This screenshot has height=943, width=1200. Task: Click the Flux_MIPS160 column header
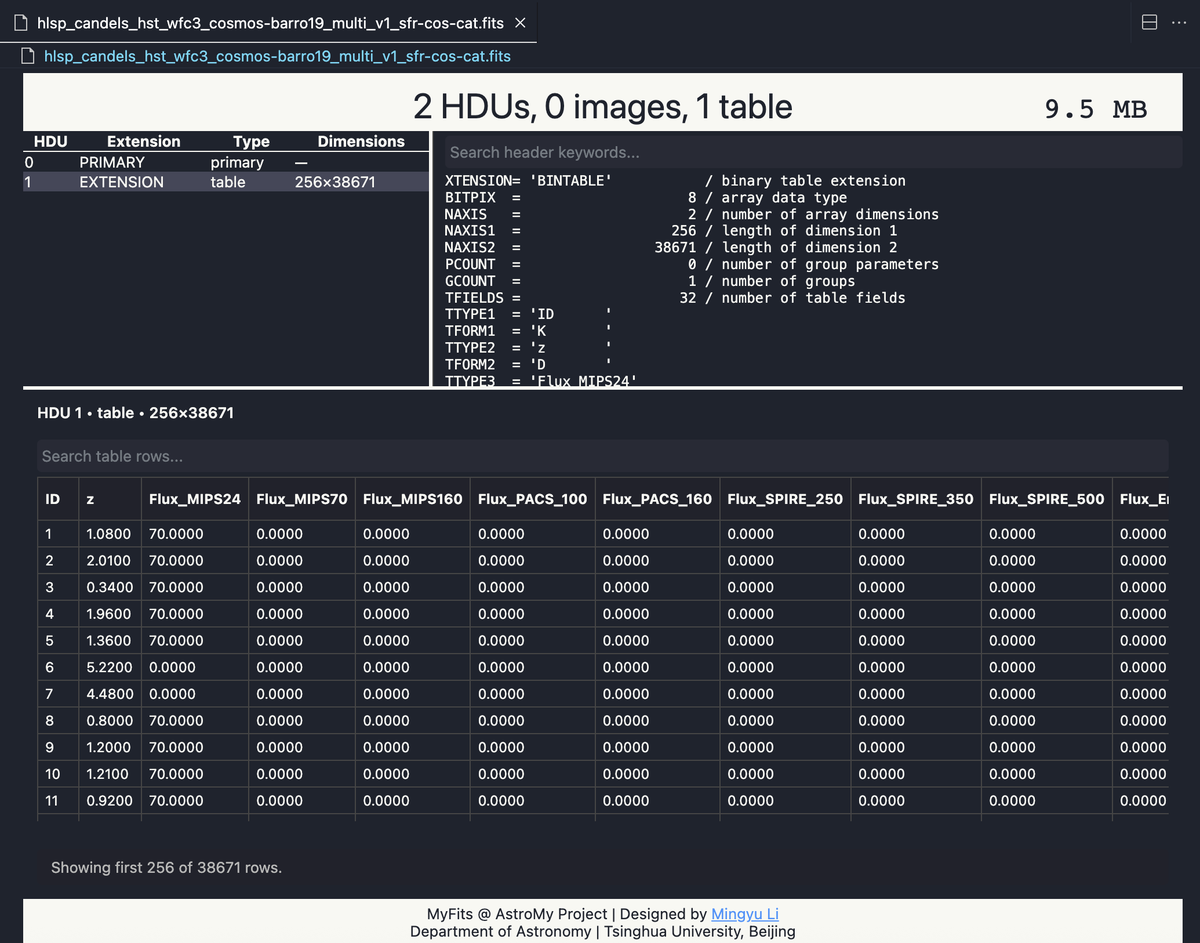413,499
